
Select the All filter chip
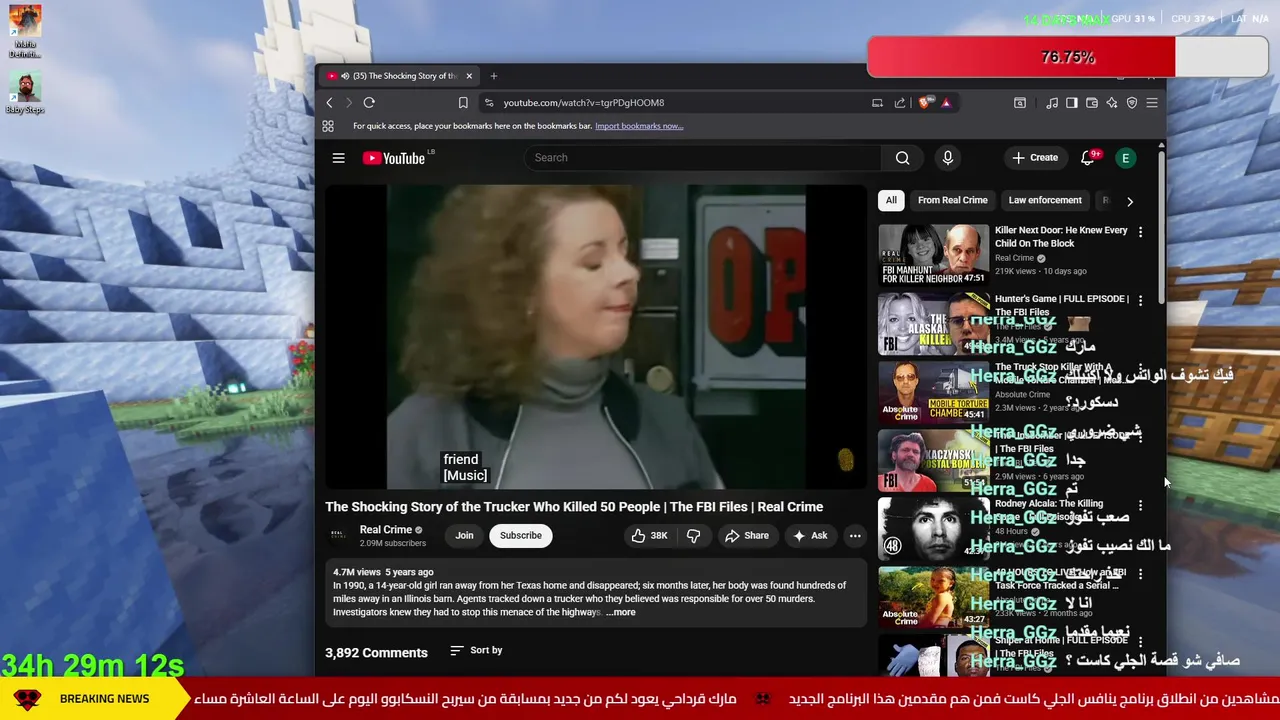(x=891, y=200)
